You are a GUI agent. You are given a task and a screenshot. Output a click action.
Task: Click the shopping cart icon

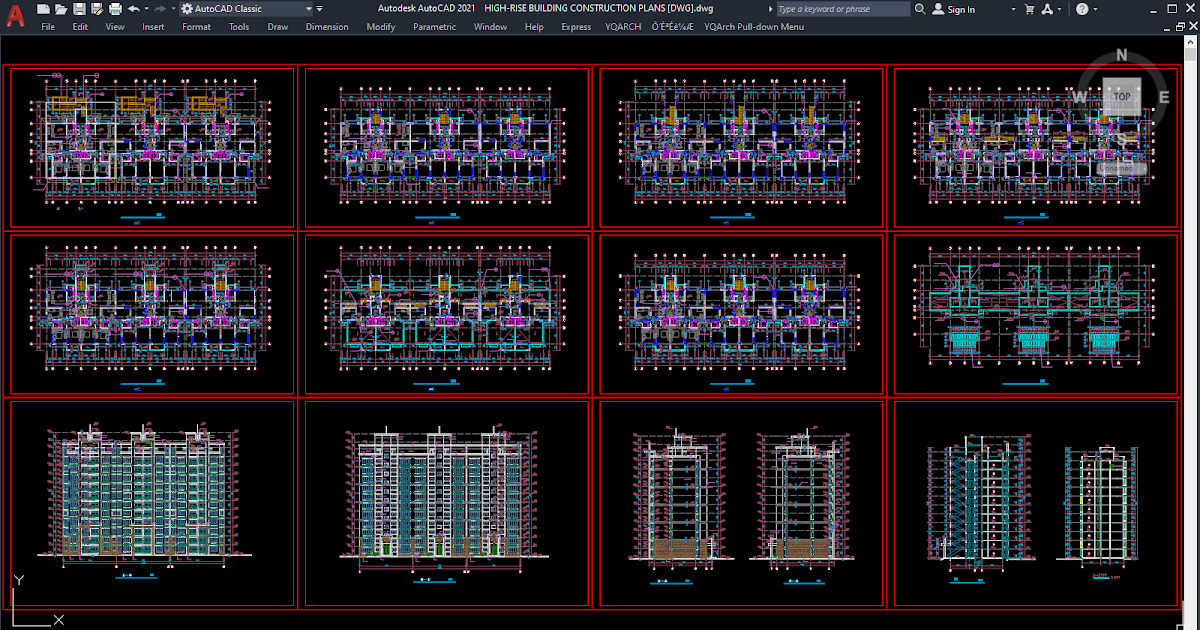point(1030,8)
